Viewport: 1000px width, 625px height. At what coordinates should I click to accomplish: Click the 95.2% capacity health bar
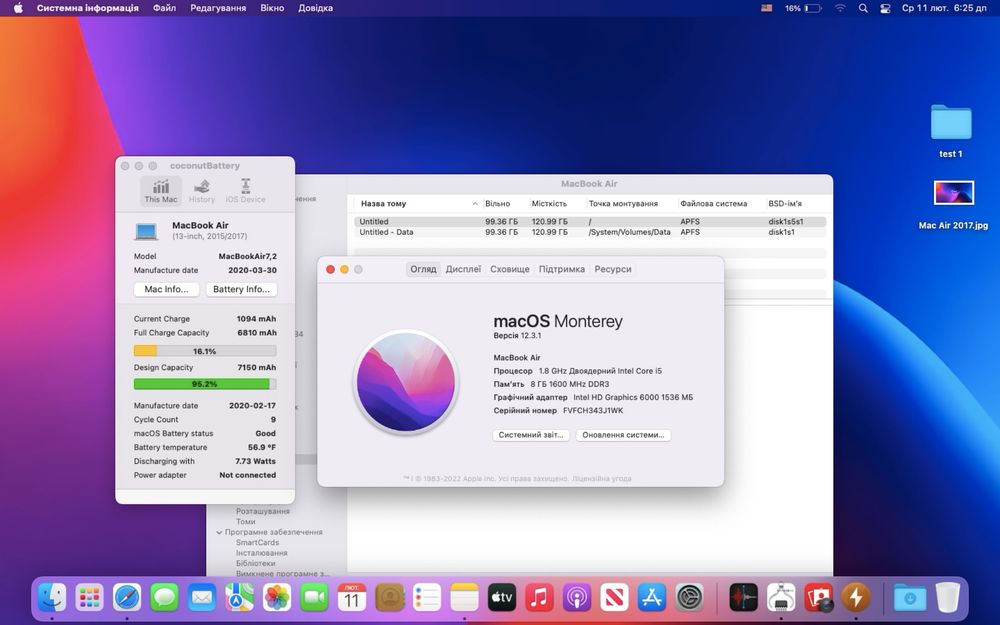click(205, 384)
